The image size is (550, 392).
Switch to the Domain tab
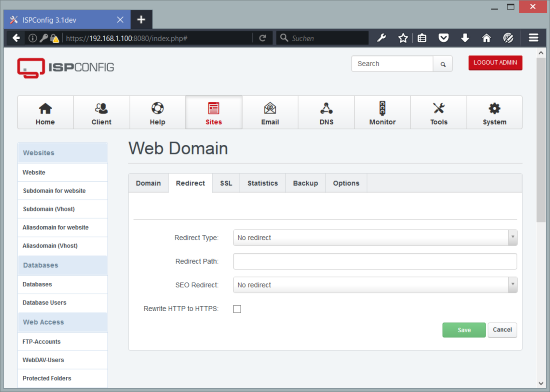click(148, 183)
